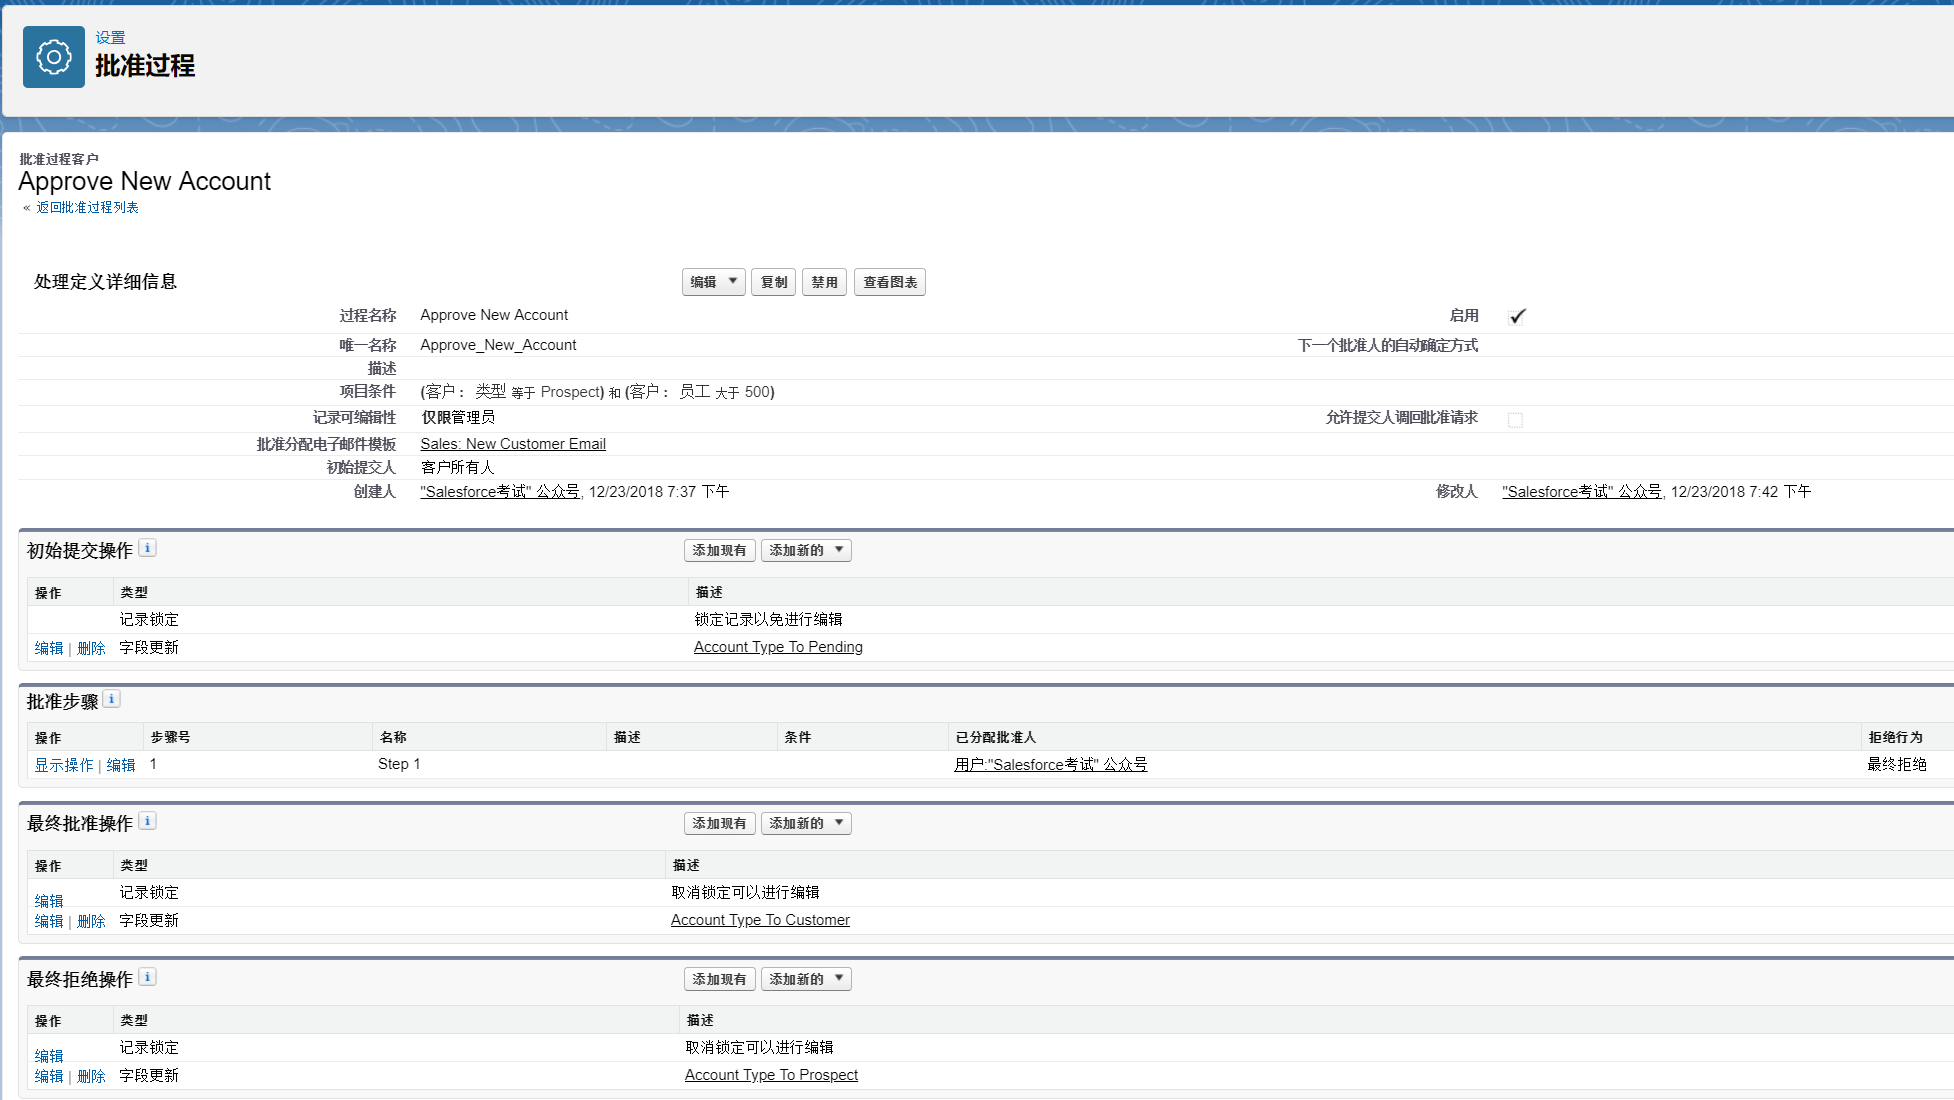
Task: Toggle the 启用 active checkmark
Action: (1517, 316)
